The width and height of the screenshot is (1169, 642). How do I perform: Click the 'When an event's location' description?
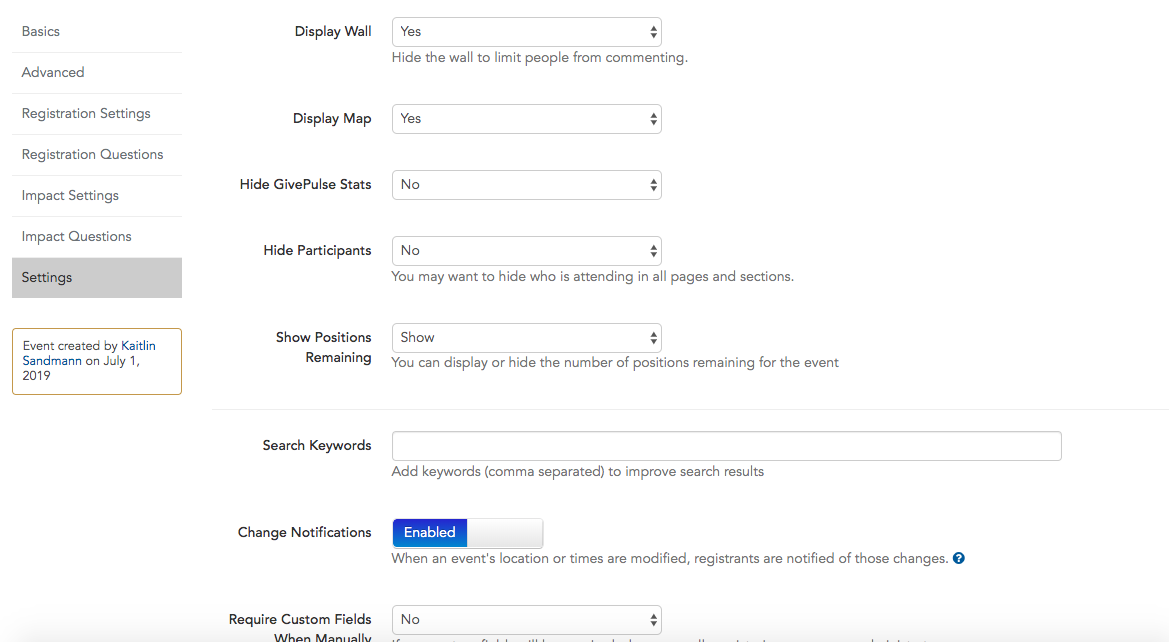669,558
